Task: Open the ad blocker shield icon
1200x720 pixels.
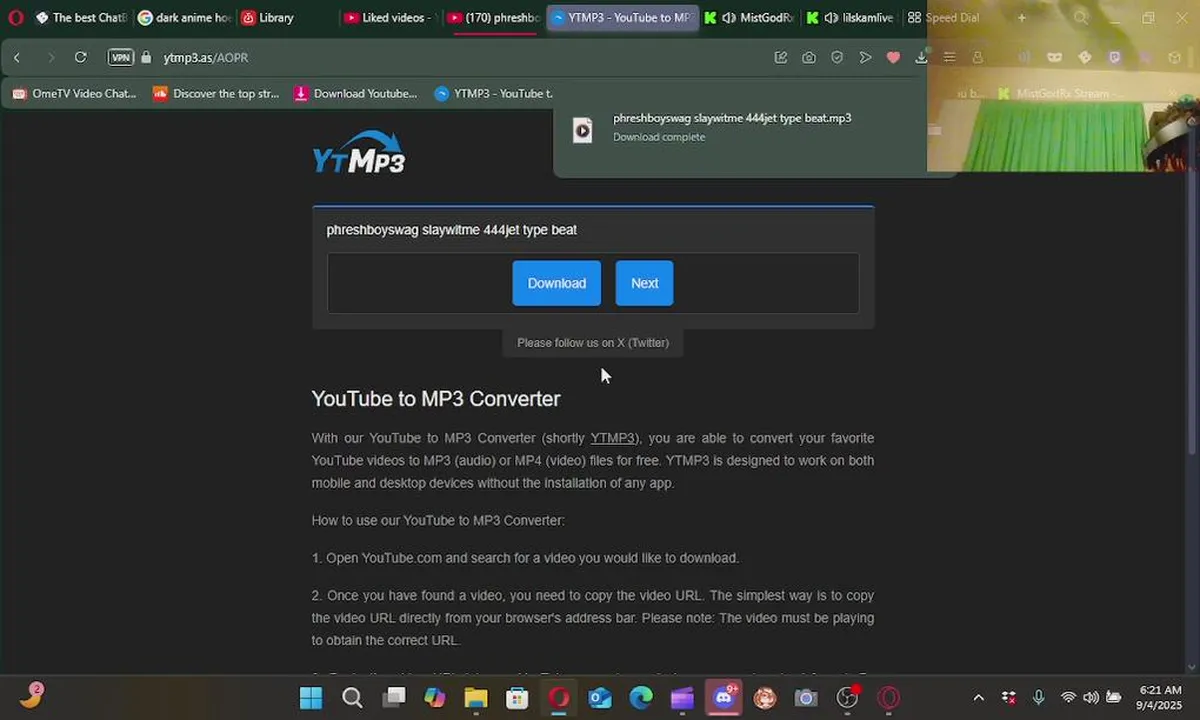Action: 837,58
